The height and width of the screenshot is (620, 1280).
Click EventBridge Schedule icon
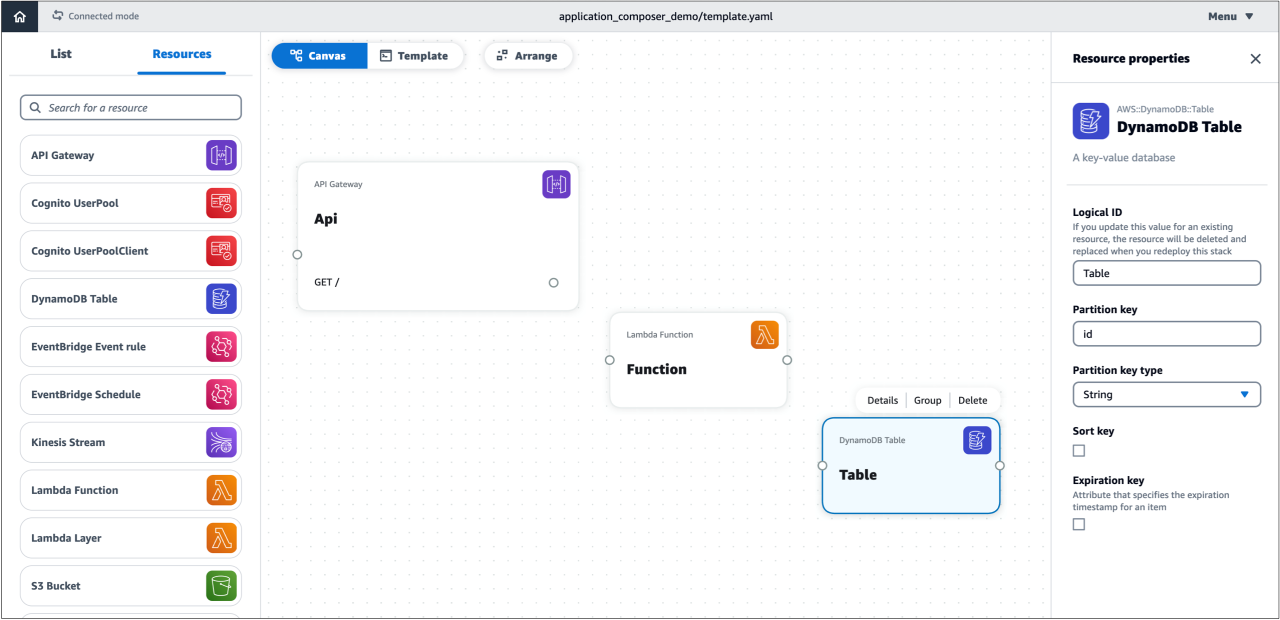221,394
